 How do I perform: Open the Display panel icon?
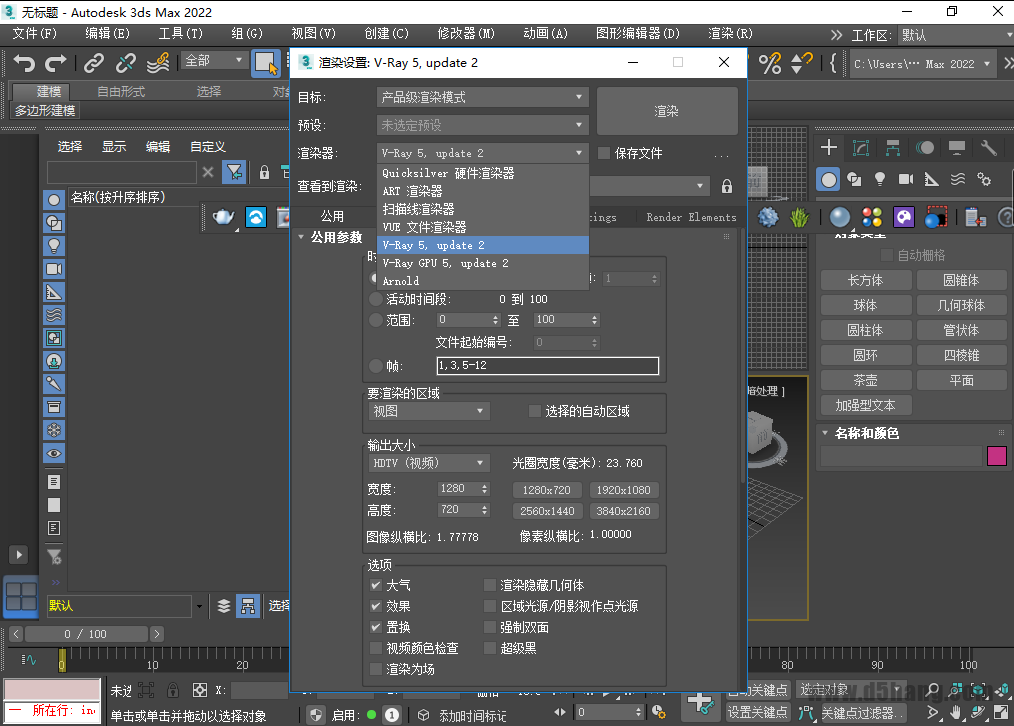click(x=957, y=147)
